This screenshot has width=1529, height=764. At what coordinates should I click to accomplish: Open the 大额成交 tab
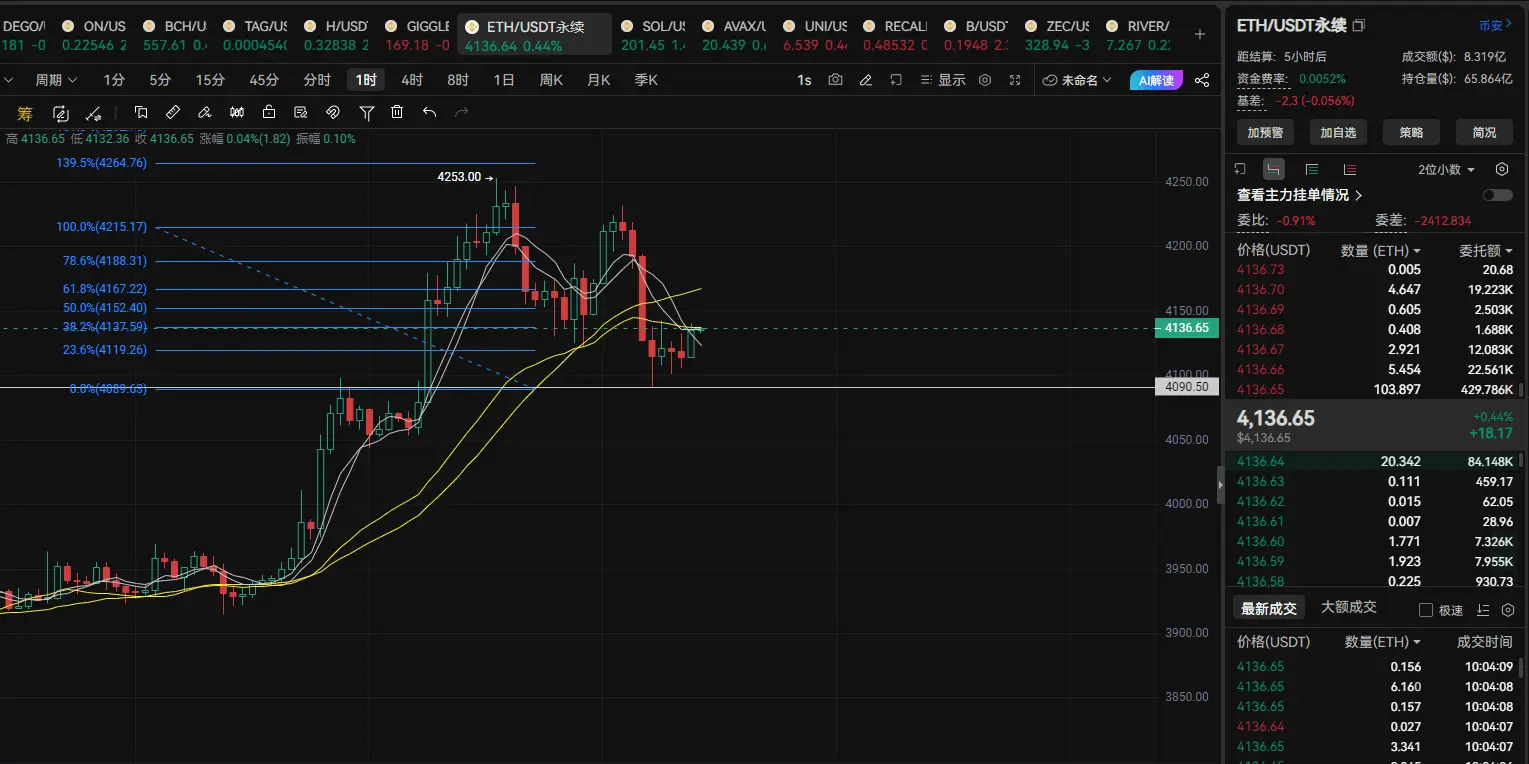(1348, 607)
